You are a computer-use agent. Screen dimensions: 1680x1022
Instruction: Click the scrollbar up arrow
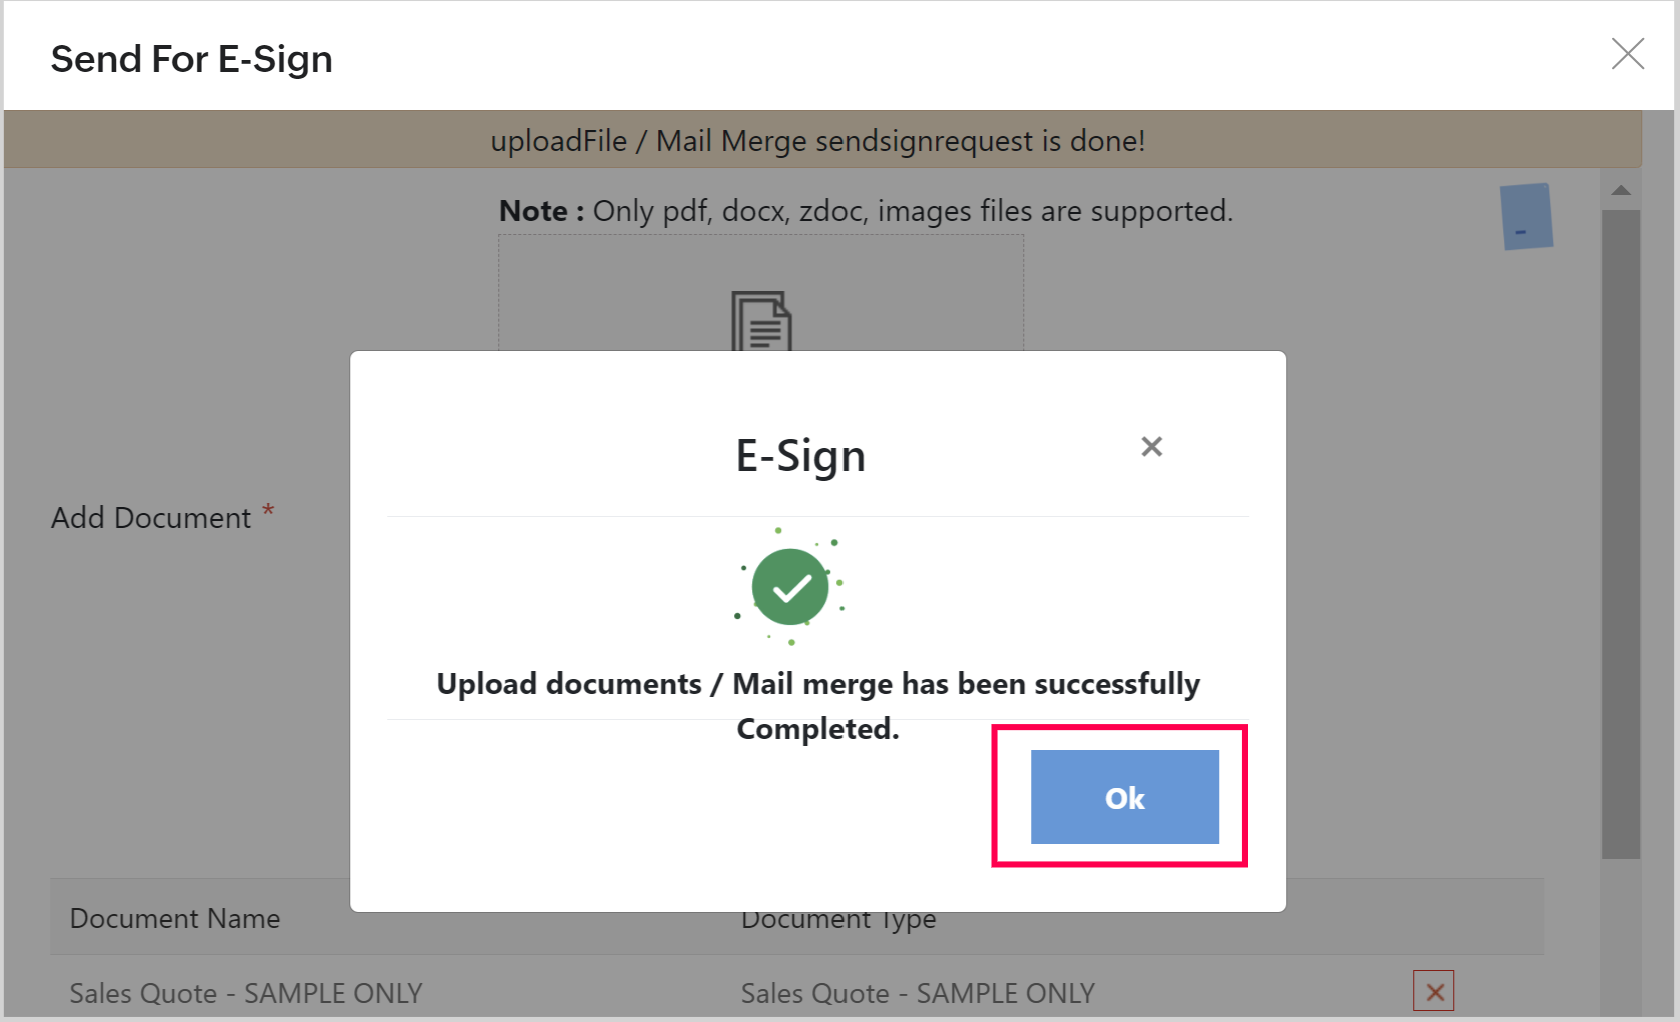[1621, 190]
